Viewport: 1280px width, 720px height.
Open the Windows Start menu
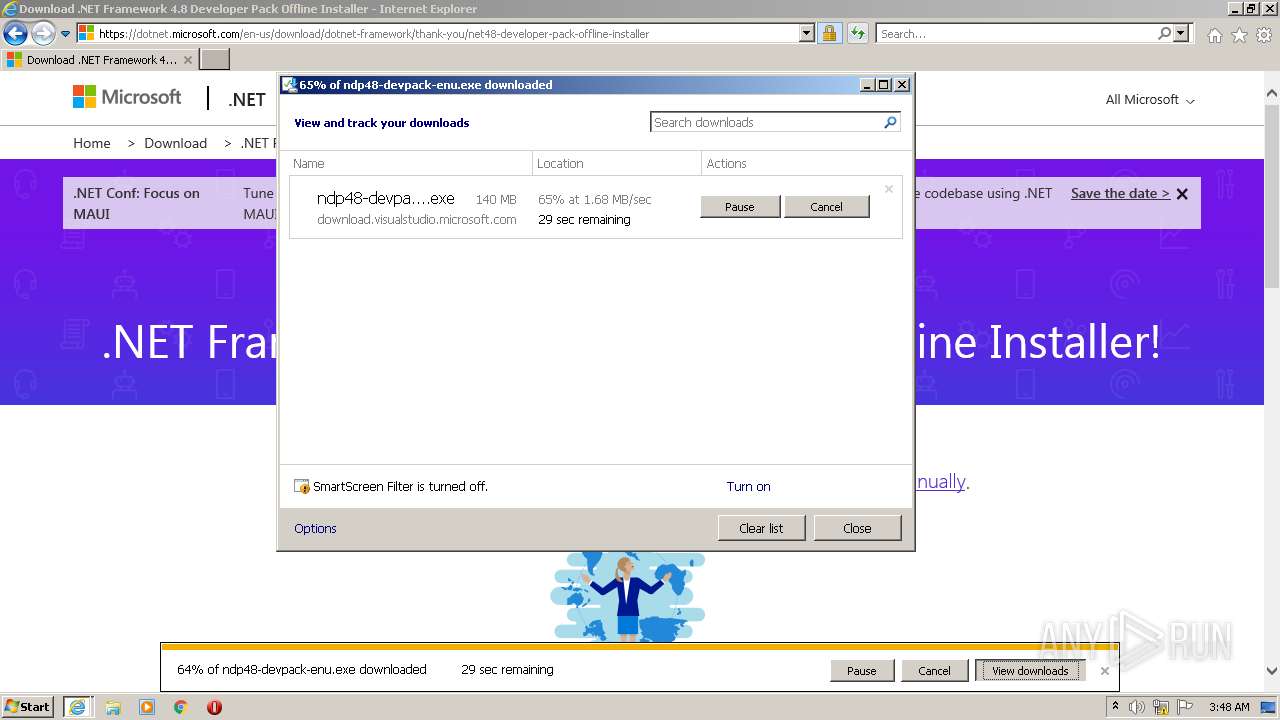coord(28,707)
